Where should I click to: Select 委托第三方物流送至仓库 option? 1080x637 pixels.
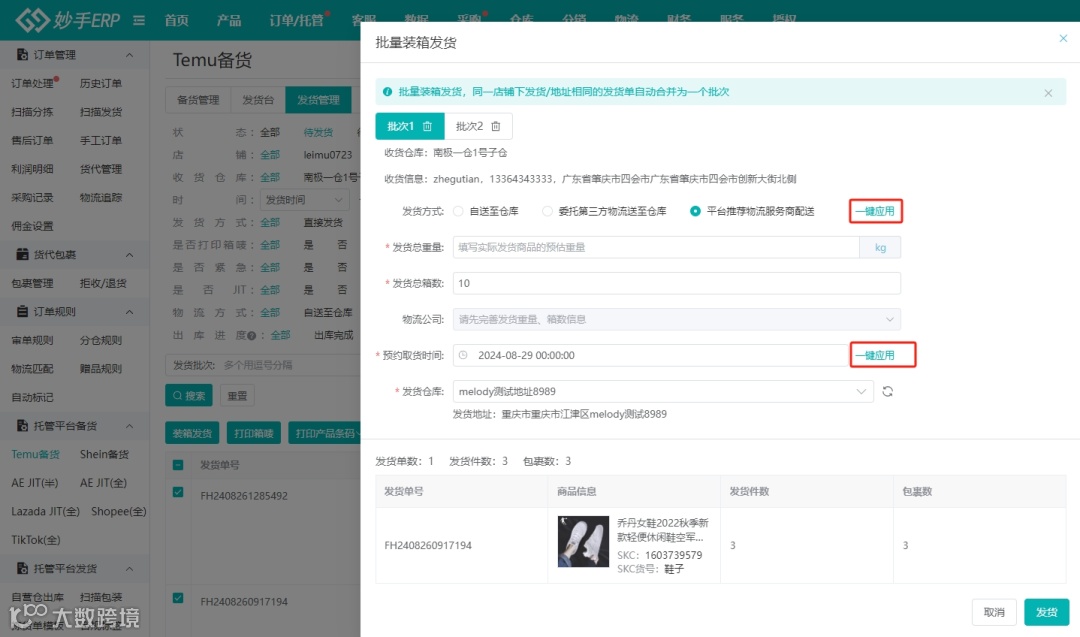coord(547,211)
